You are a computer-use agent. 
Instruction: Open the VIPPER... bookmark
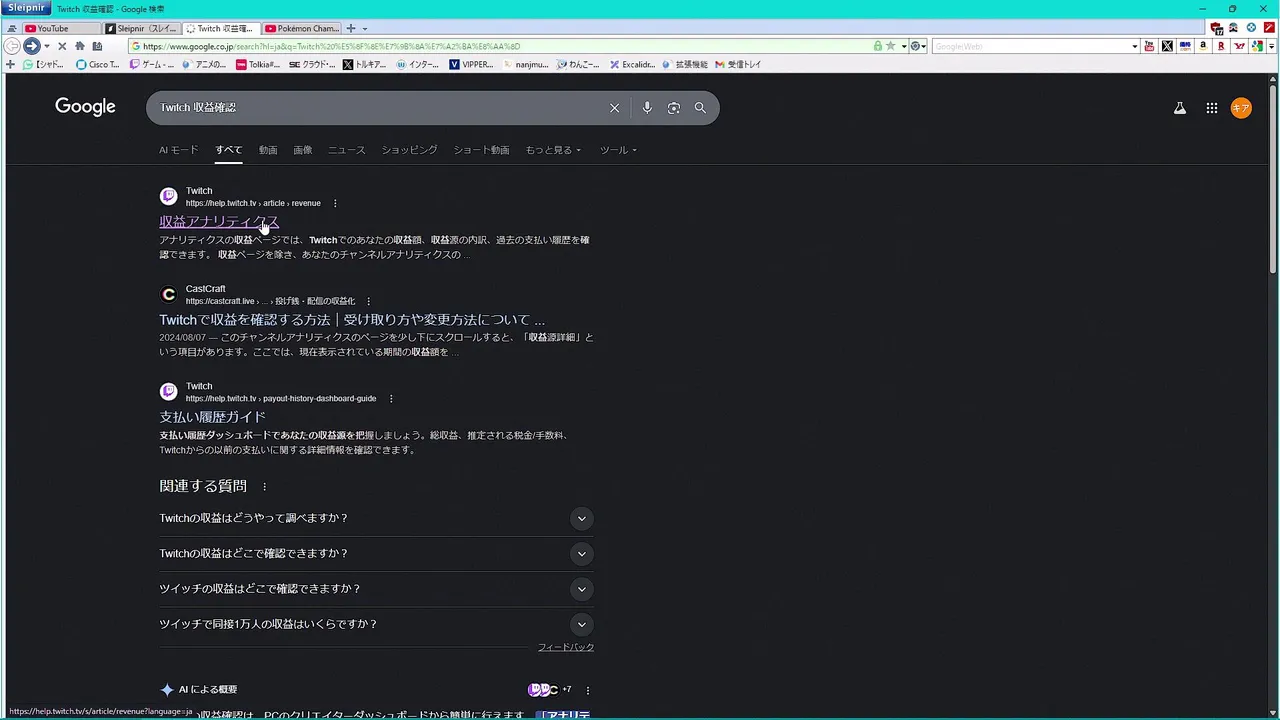click(x=471, y=64)
